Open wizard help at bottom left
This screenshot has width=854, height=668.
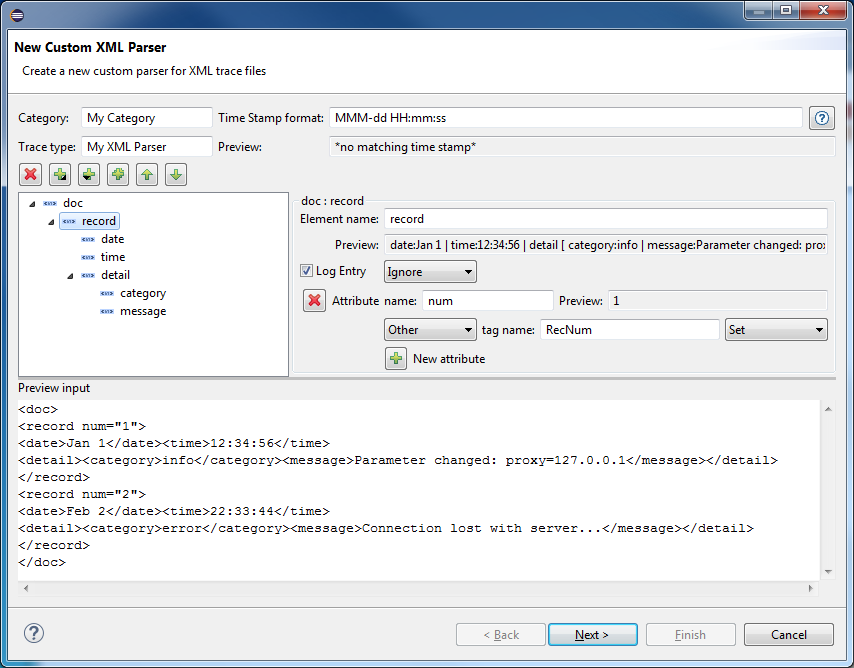[34, 634]
